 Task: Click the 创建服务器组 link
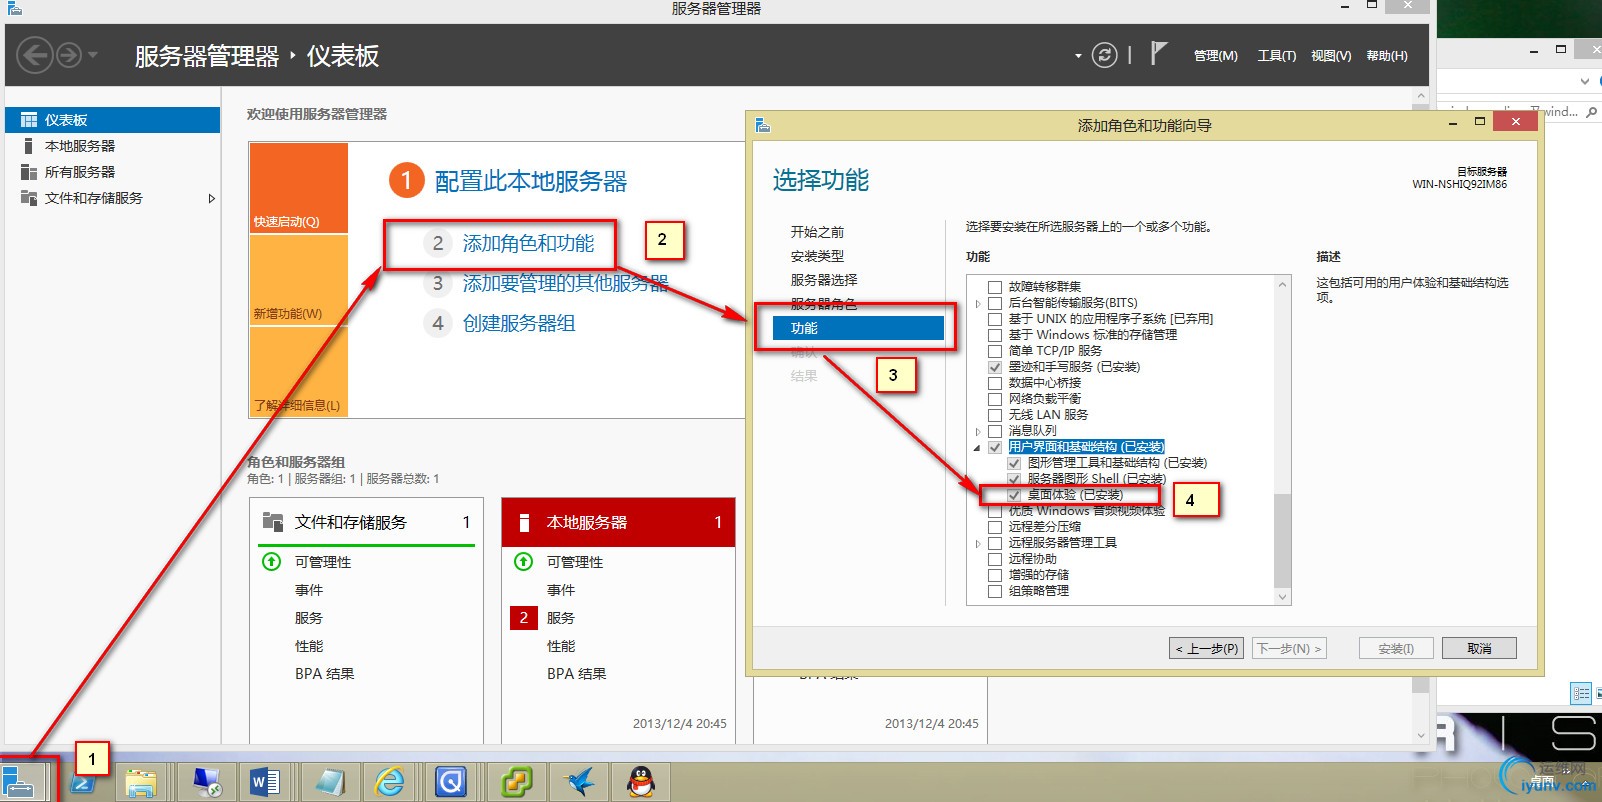pyautogui.click(x=519, y=323)
